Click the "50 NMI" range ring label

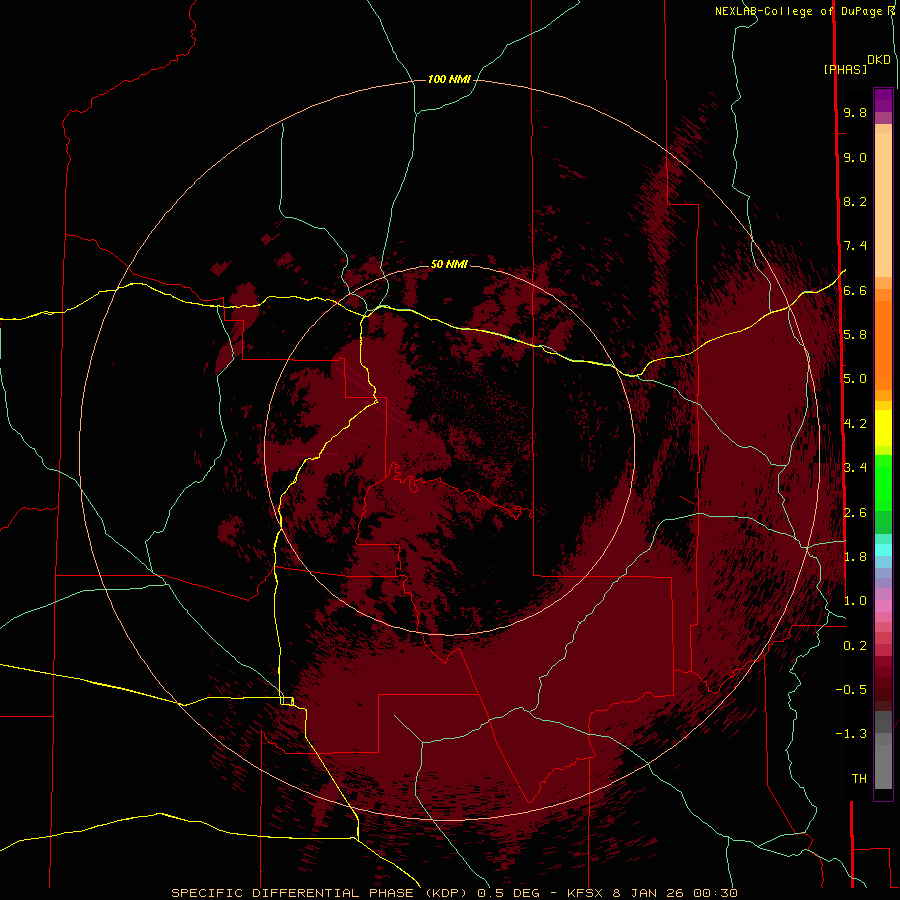point(449,264)
